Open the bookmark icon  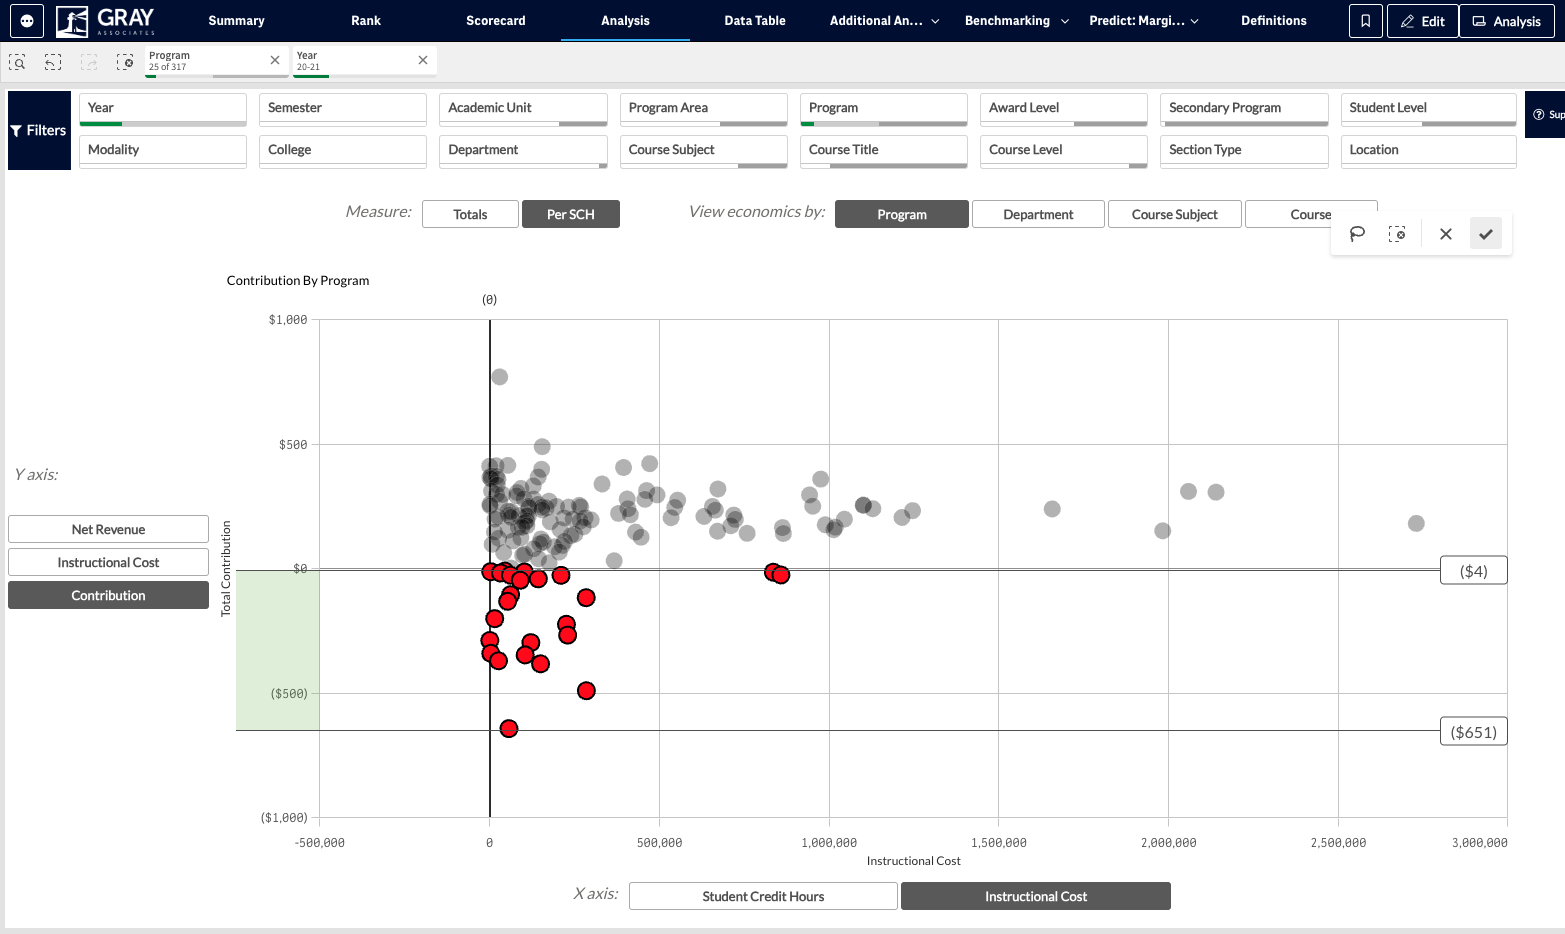click(1365, 21)
